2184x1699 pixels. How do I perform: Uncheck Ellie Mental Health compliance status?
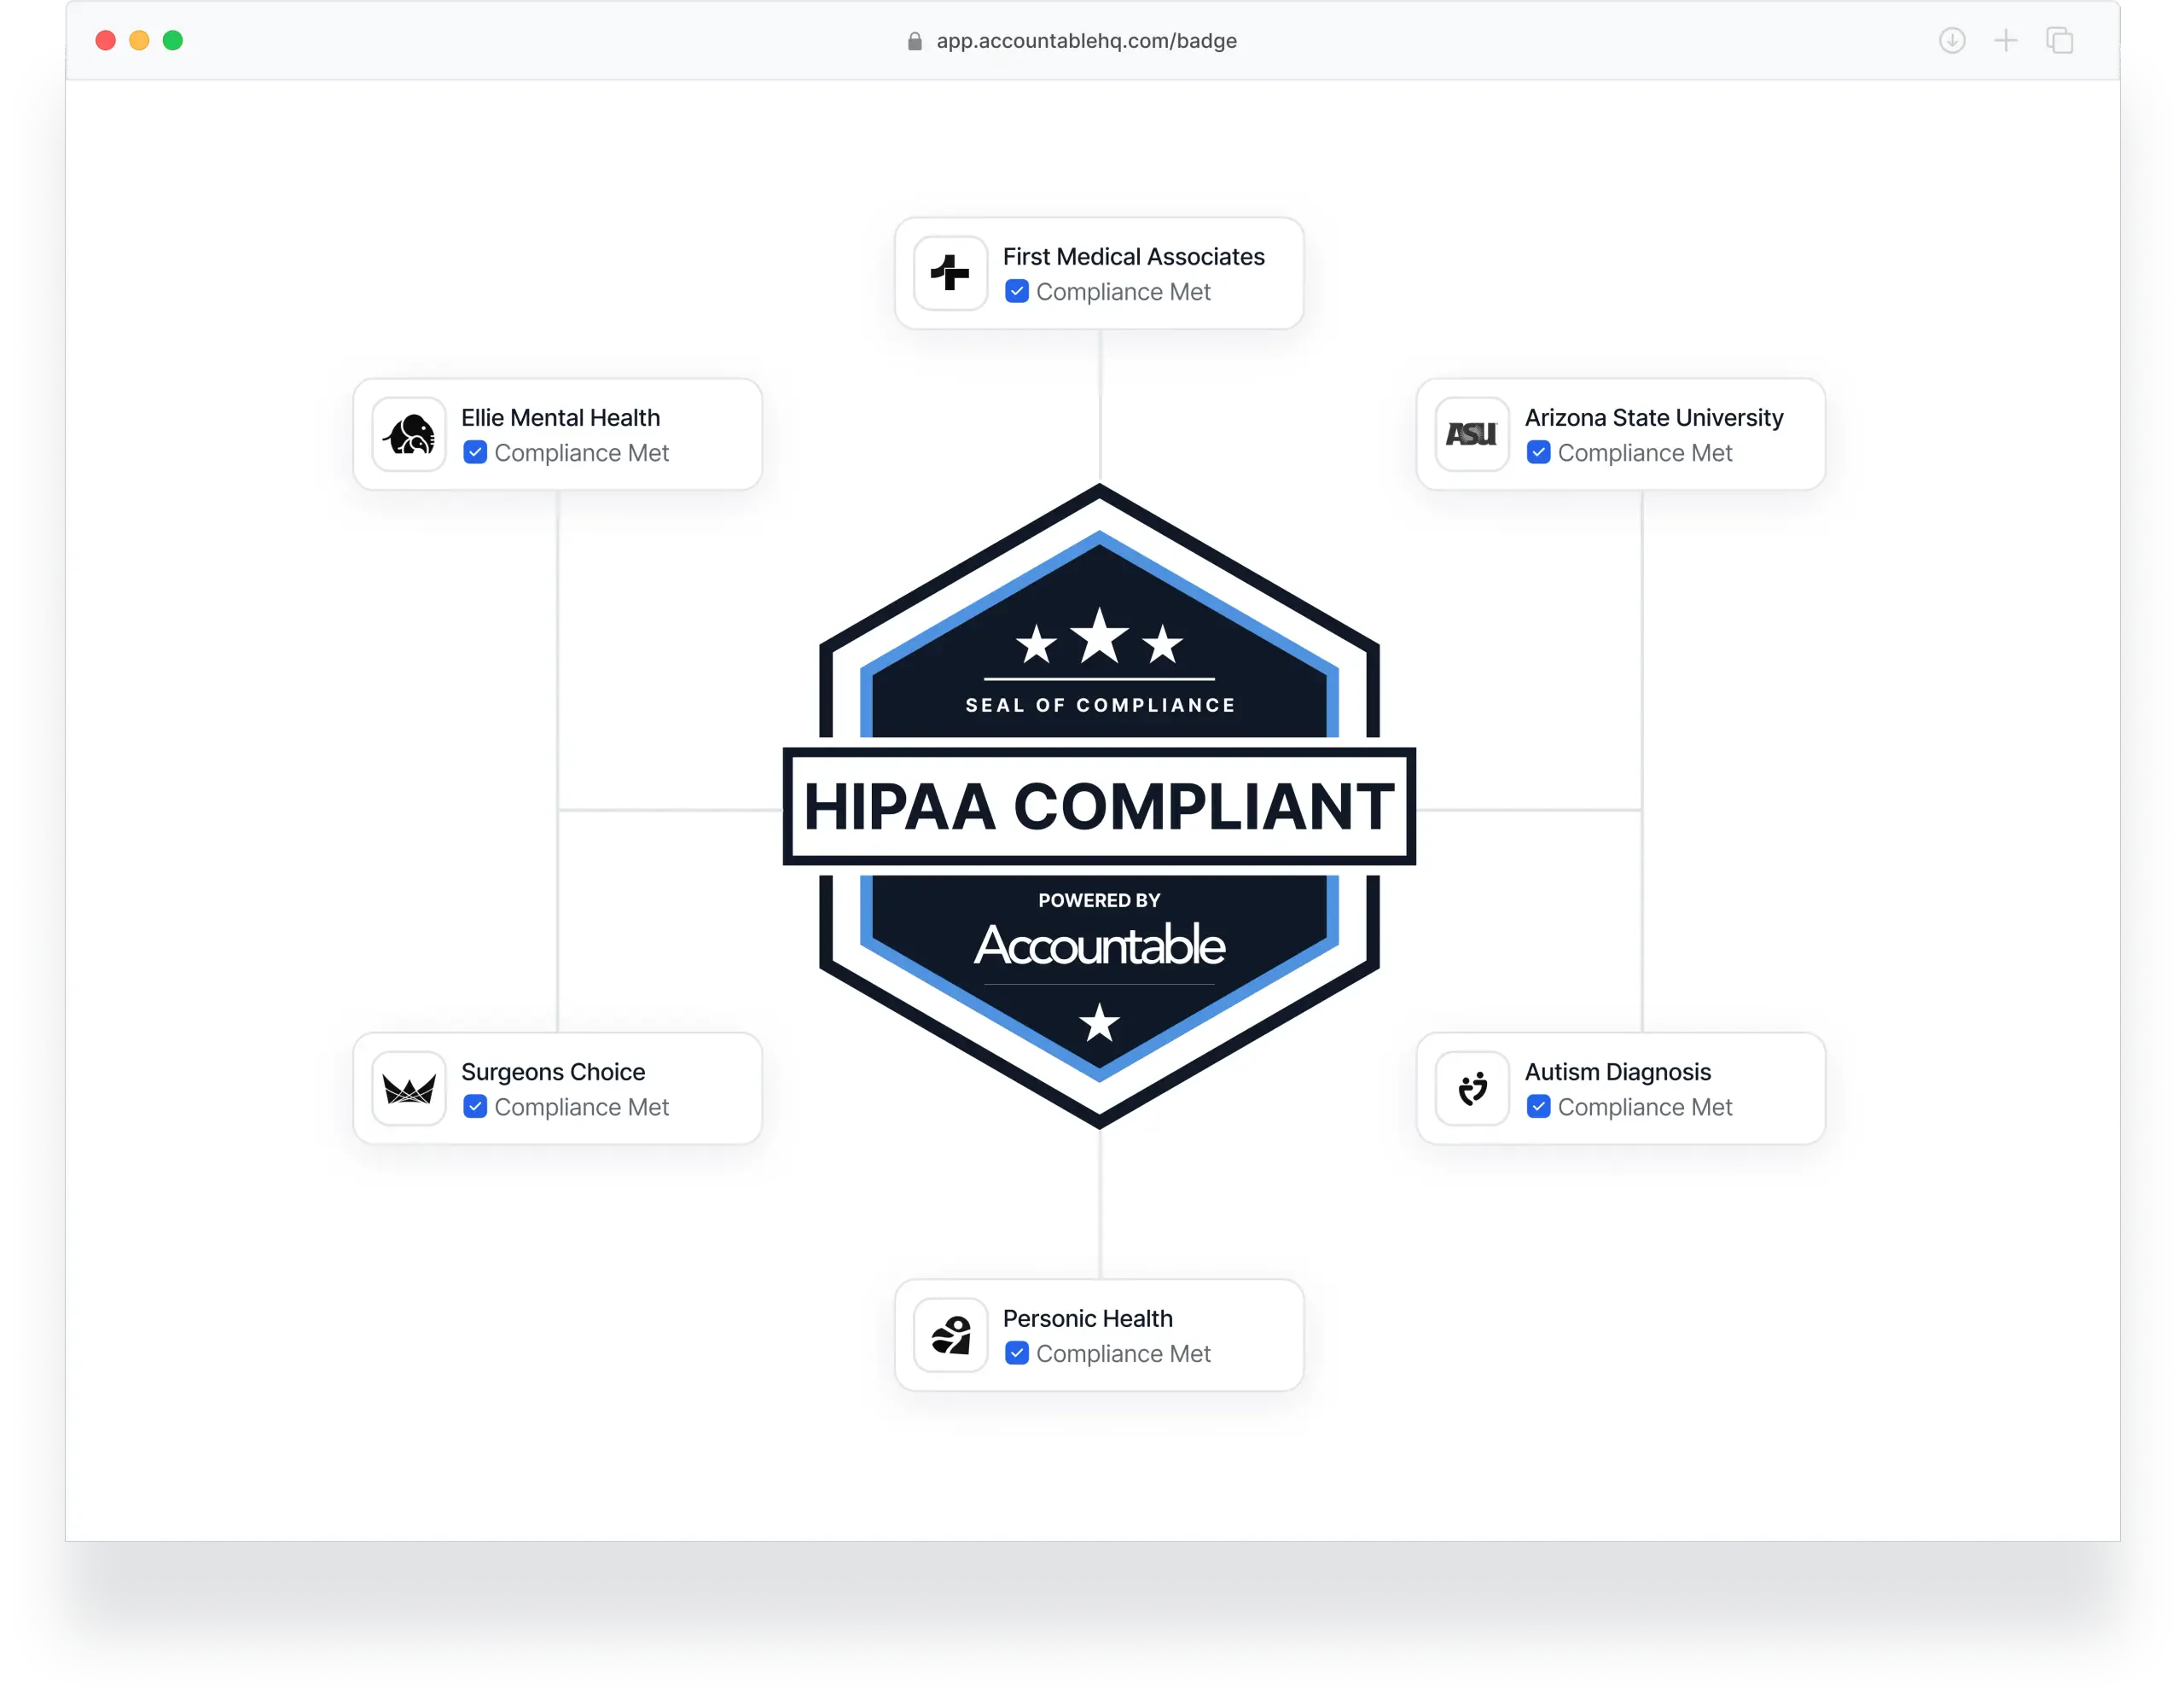click(474, 453)
